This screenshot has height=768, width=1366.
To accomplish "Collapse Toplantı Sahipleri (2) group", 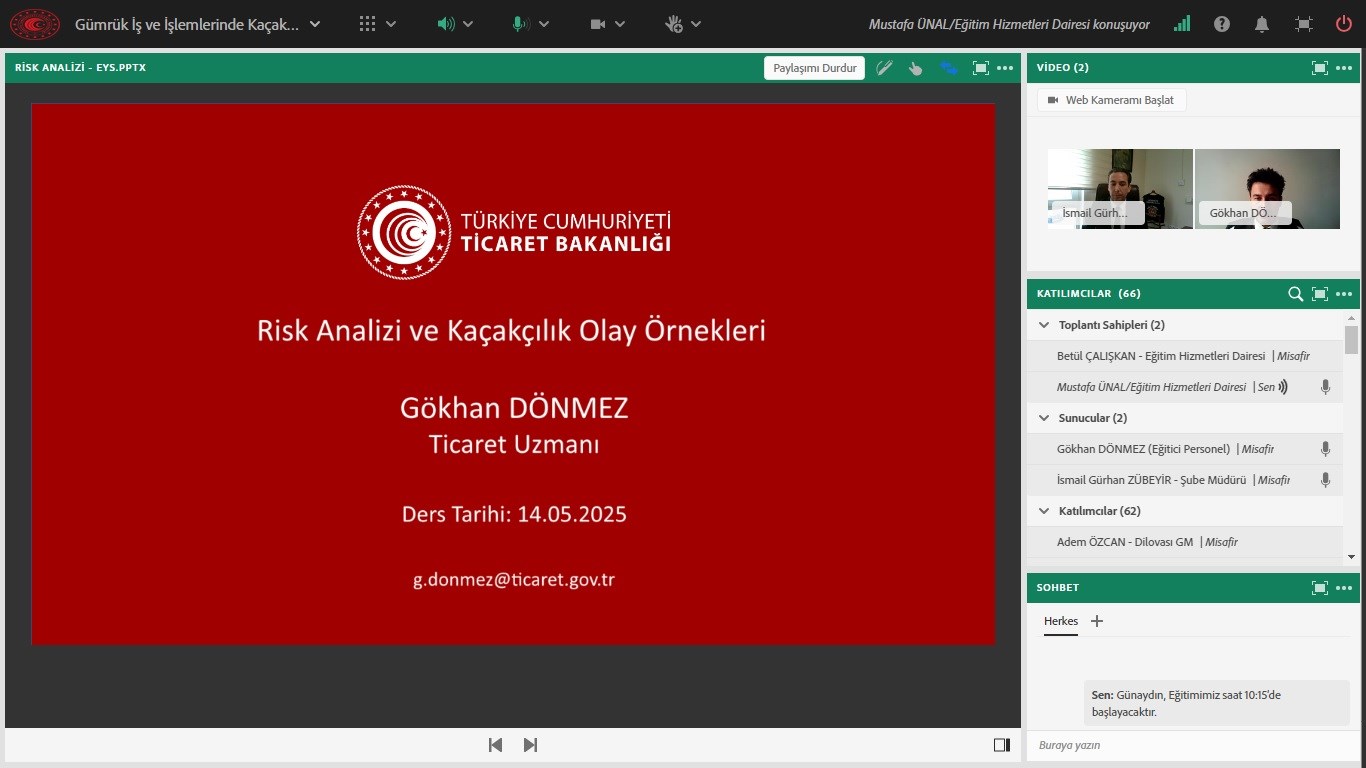I will (1044, 325).
